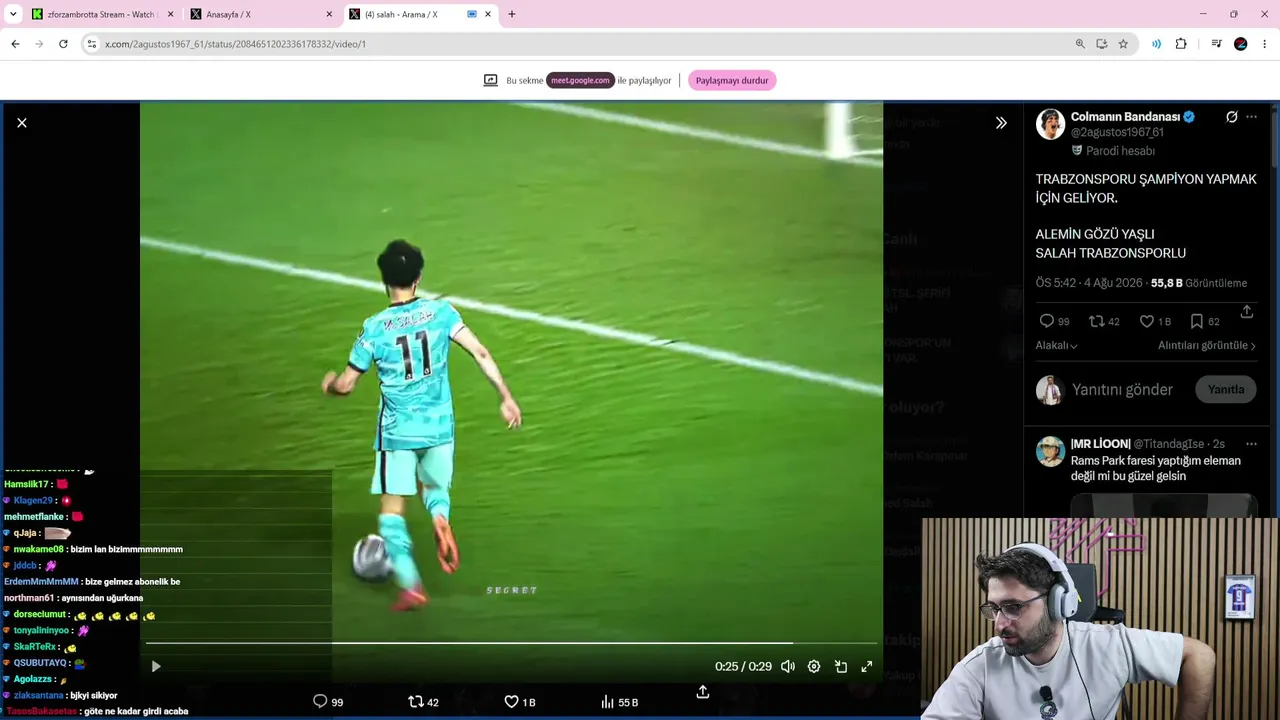The image size is (1280, 720).
Task: Open more options for Colmanın Bandanası's tweet
Action: (x=1251, y=117)
